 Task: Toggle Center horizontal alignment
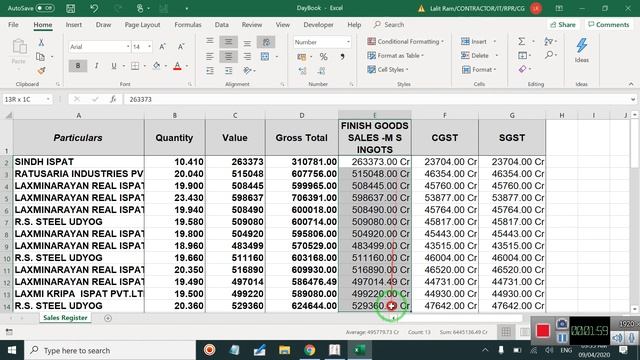228,56
